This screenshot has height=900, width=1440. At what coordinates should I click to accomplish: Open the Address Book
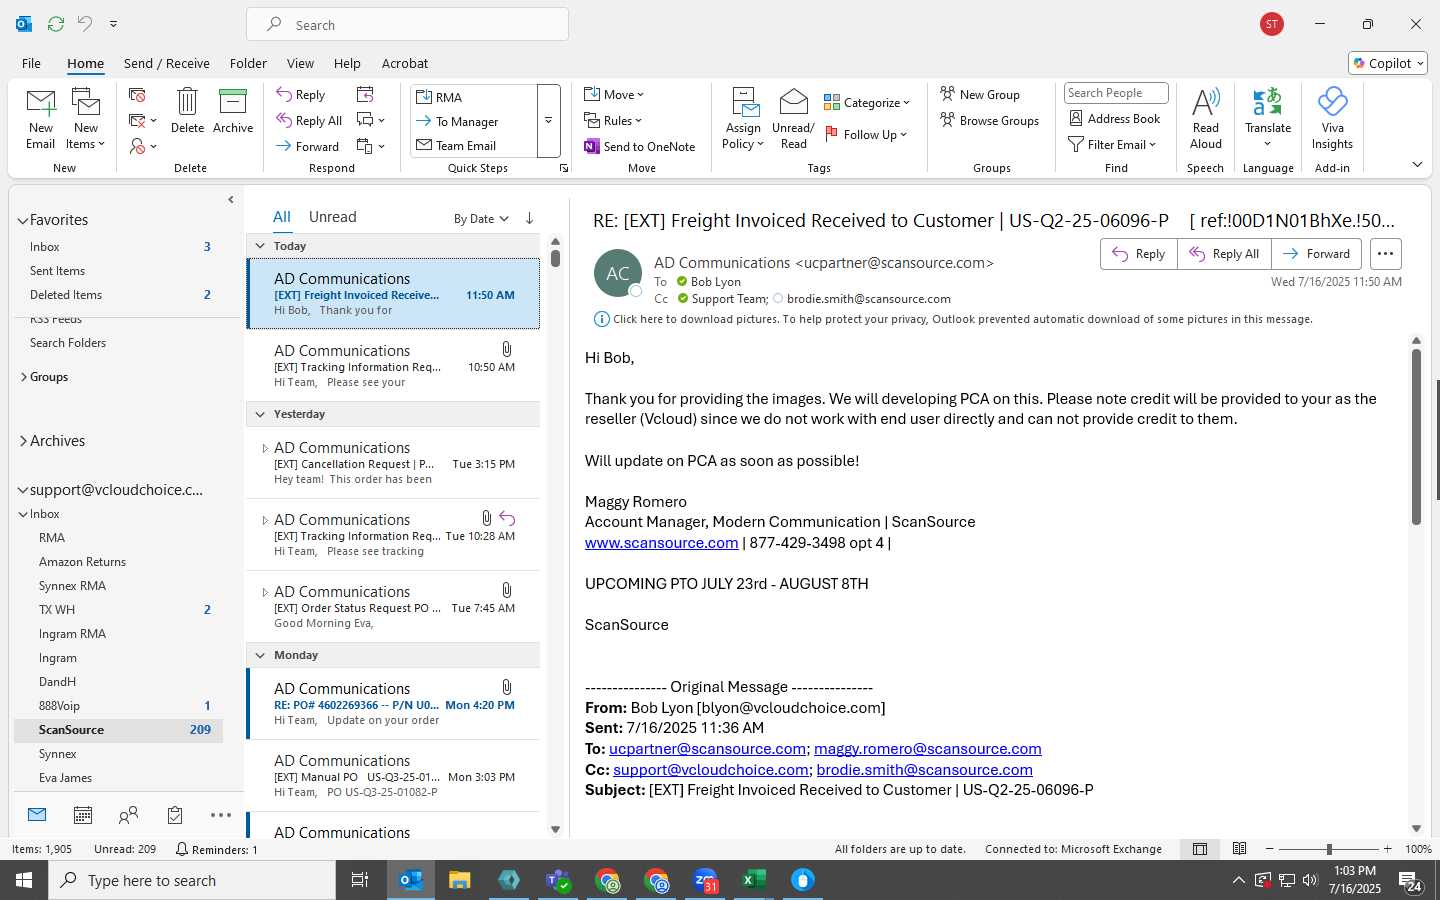pyautogui.click(x=1115, y=118)
